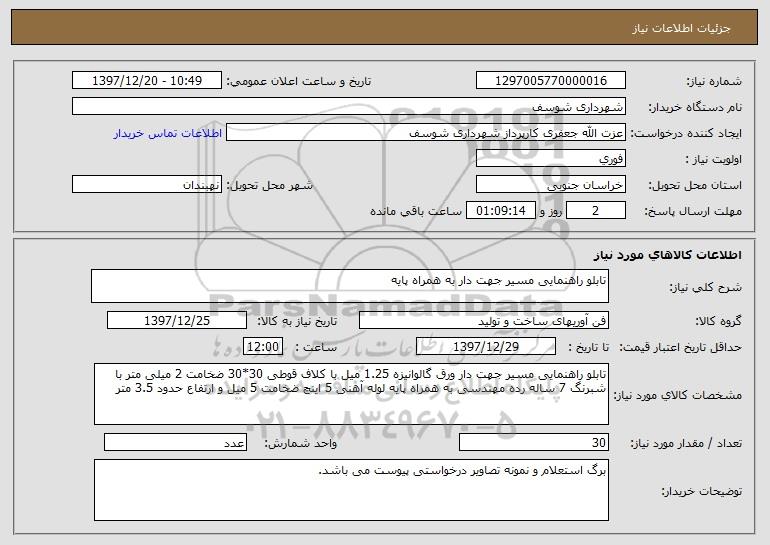Select the need-by date field 1397/12/25
770x545 pixels.
pyautogui.click(x=177, y=321)
